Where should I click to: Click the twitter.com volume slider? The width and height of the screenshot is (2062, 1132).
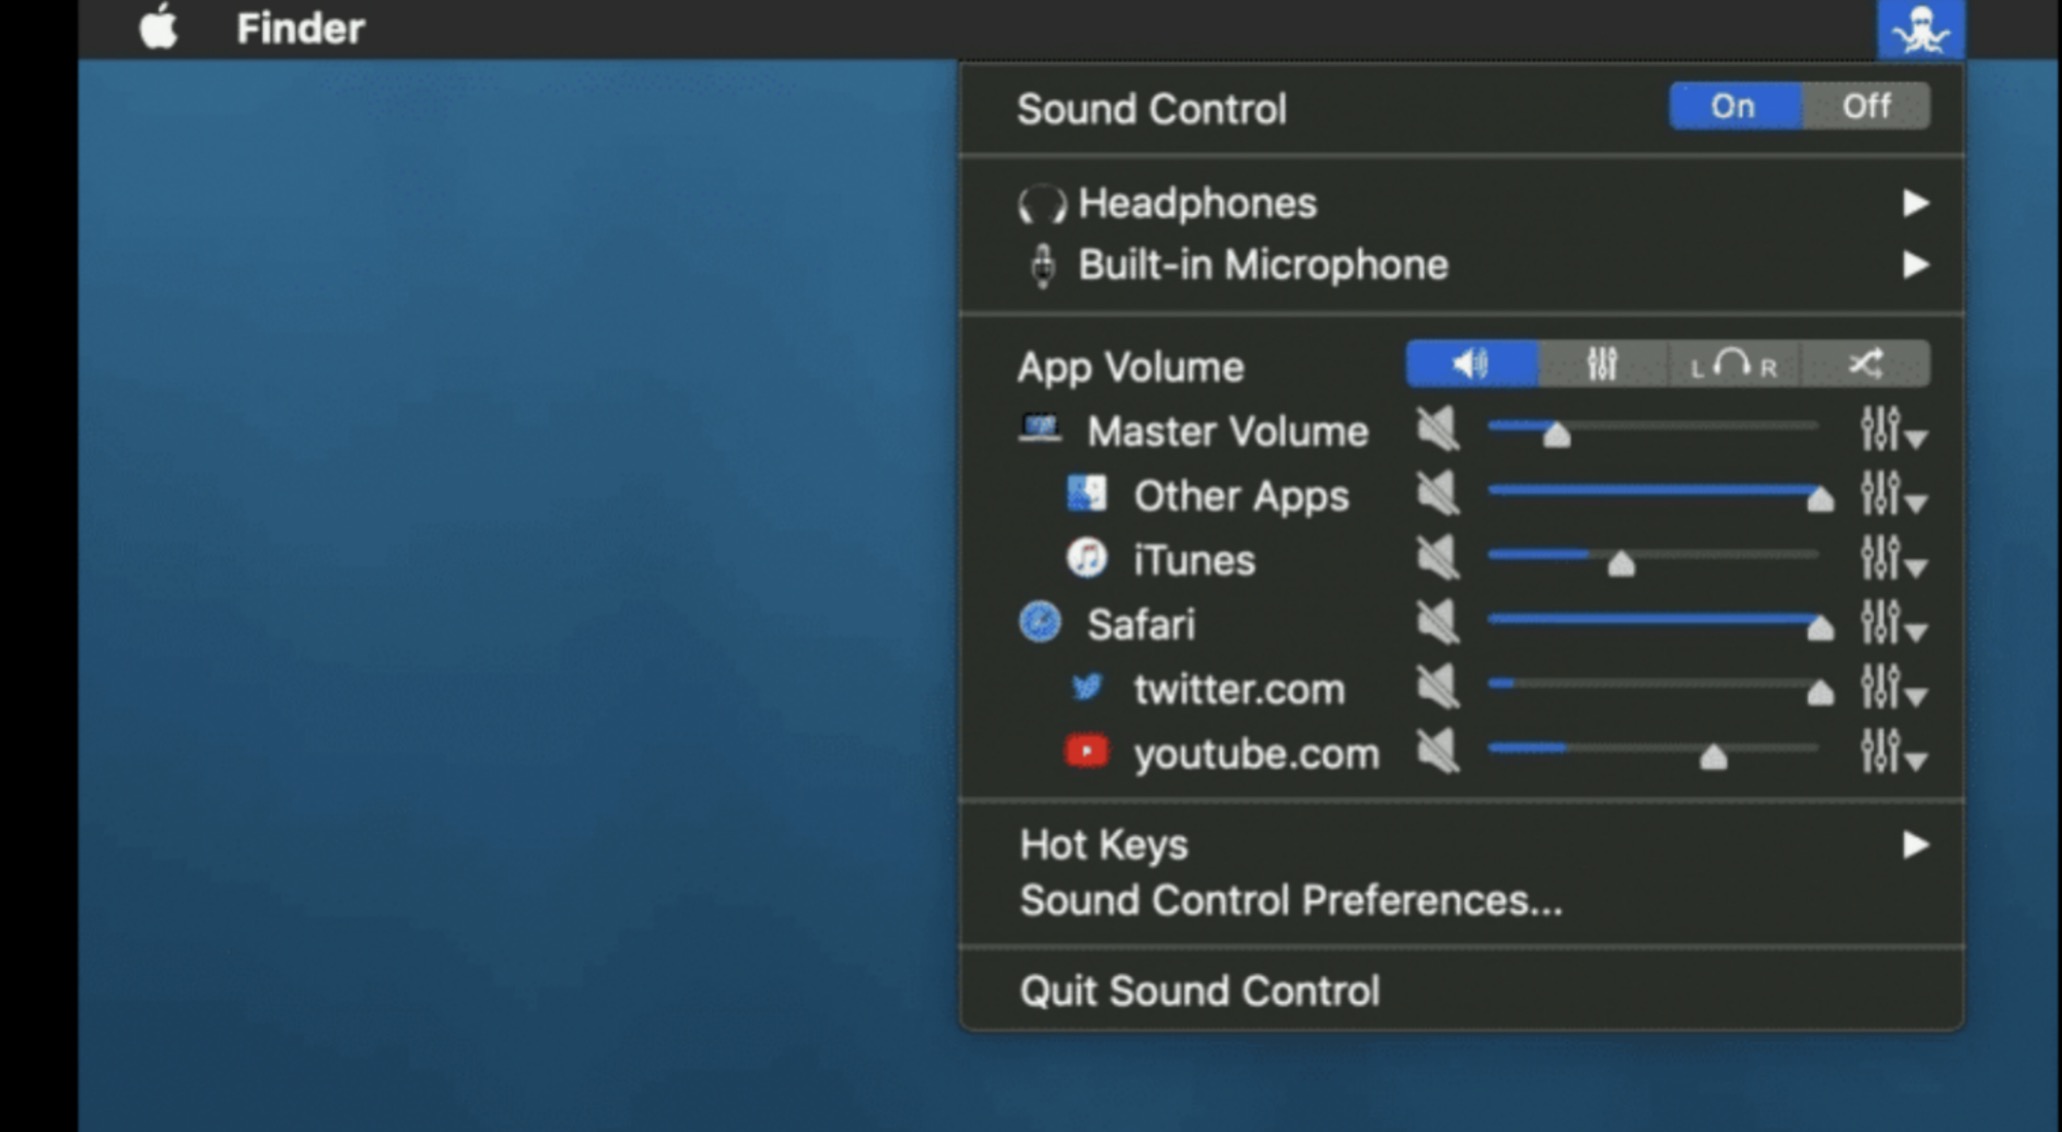tap(1660, 688)
